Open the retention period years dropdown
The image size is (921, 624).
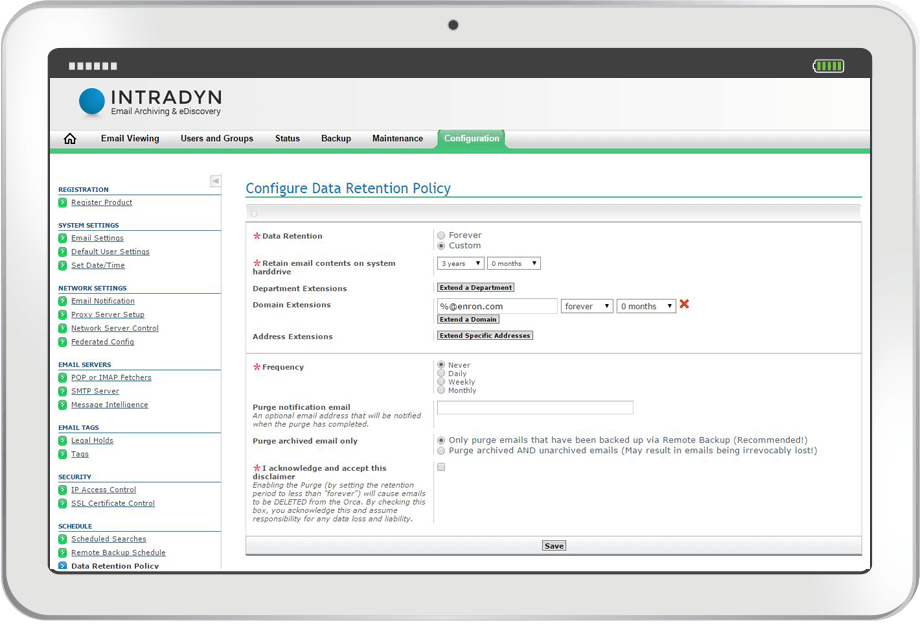coord(459,263)
